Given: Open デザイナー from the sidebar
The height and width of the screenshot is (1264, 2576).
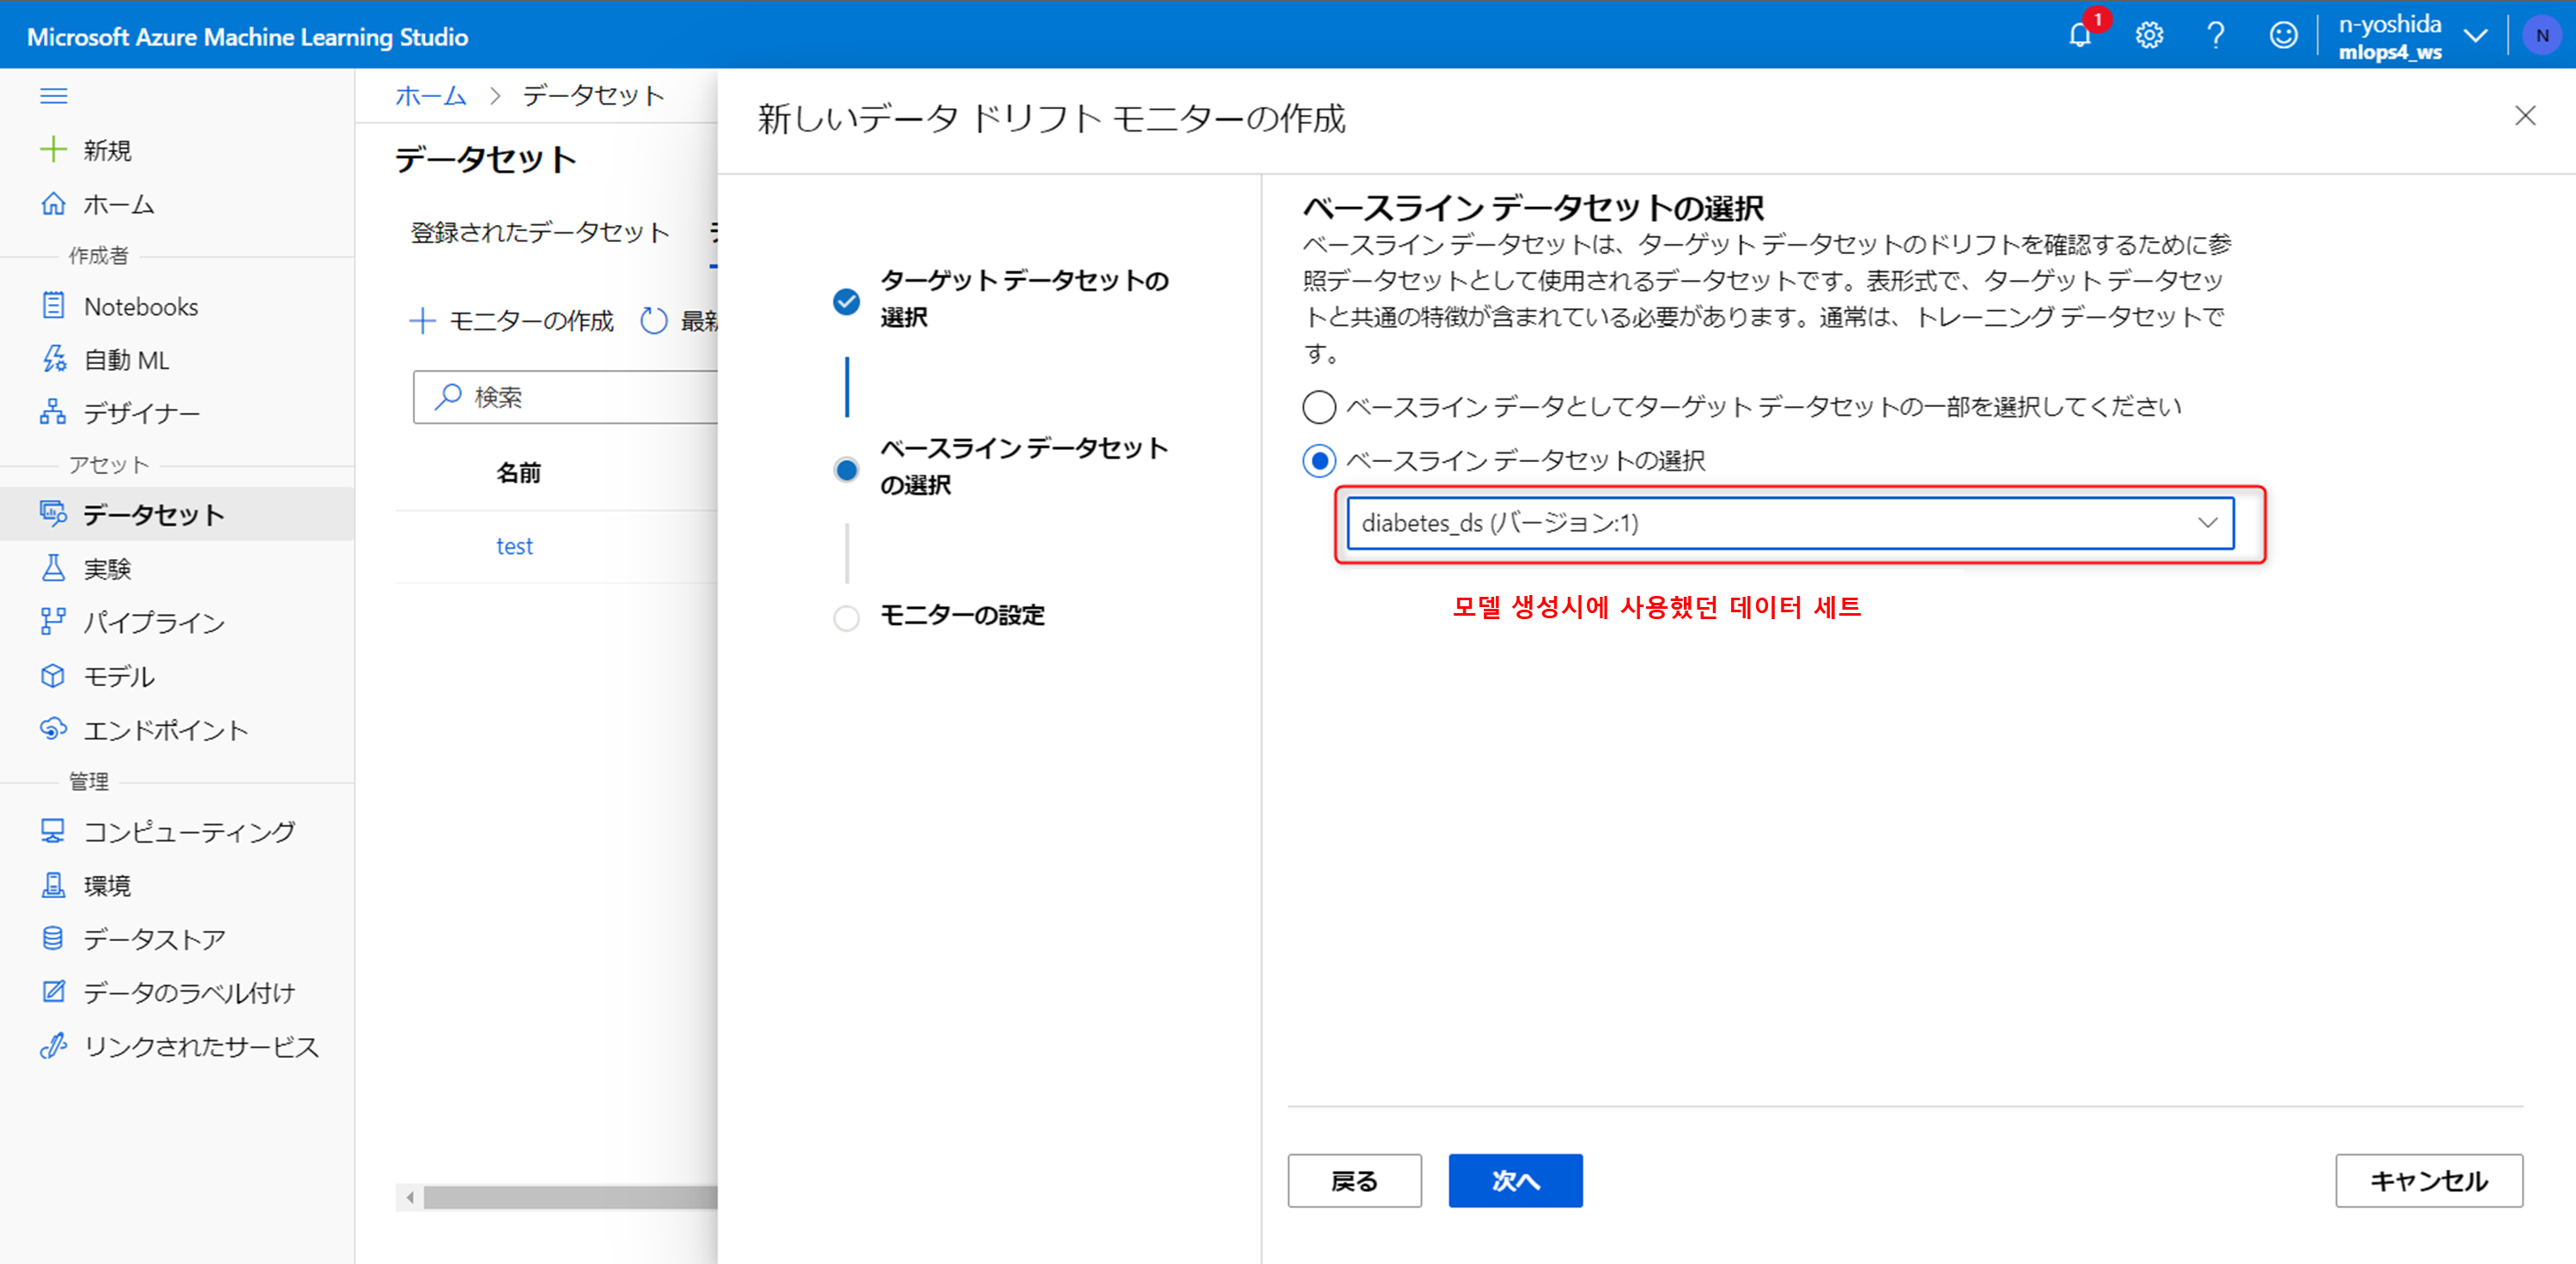Looking at the screenshot, I should tap(141, 413).
